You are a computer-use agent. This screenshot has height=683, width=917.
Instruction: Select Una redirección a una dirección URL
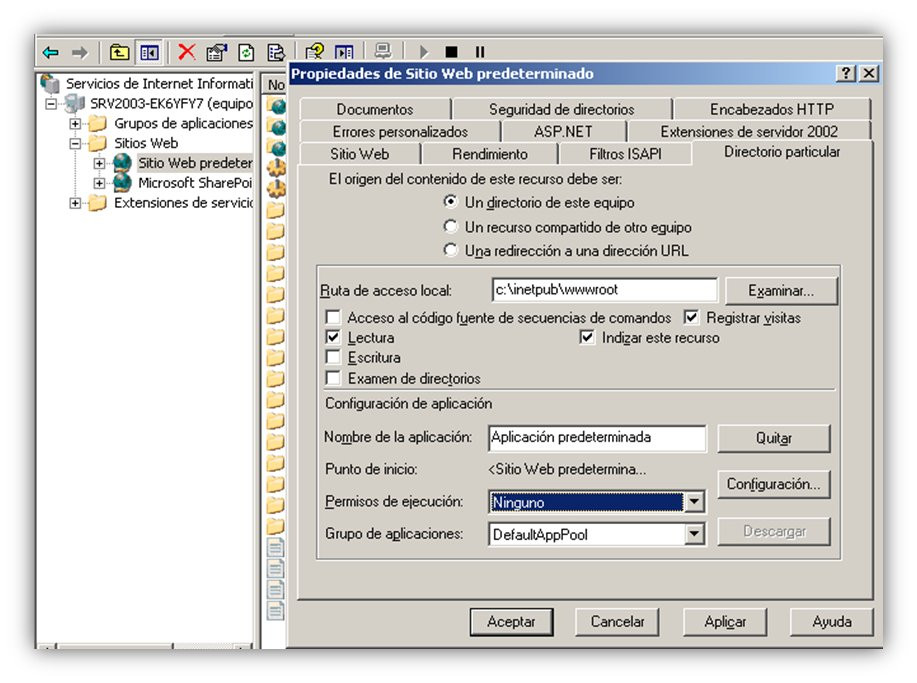[x=450, y=250]
